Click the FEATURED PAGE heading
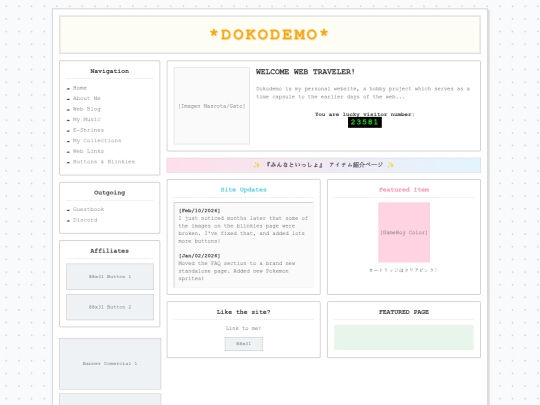 (x=404, y=312)
